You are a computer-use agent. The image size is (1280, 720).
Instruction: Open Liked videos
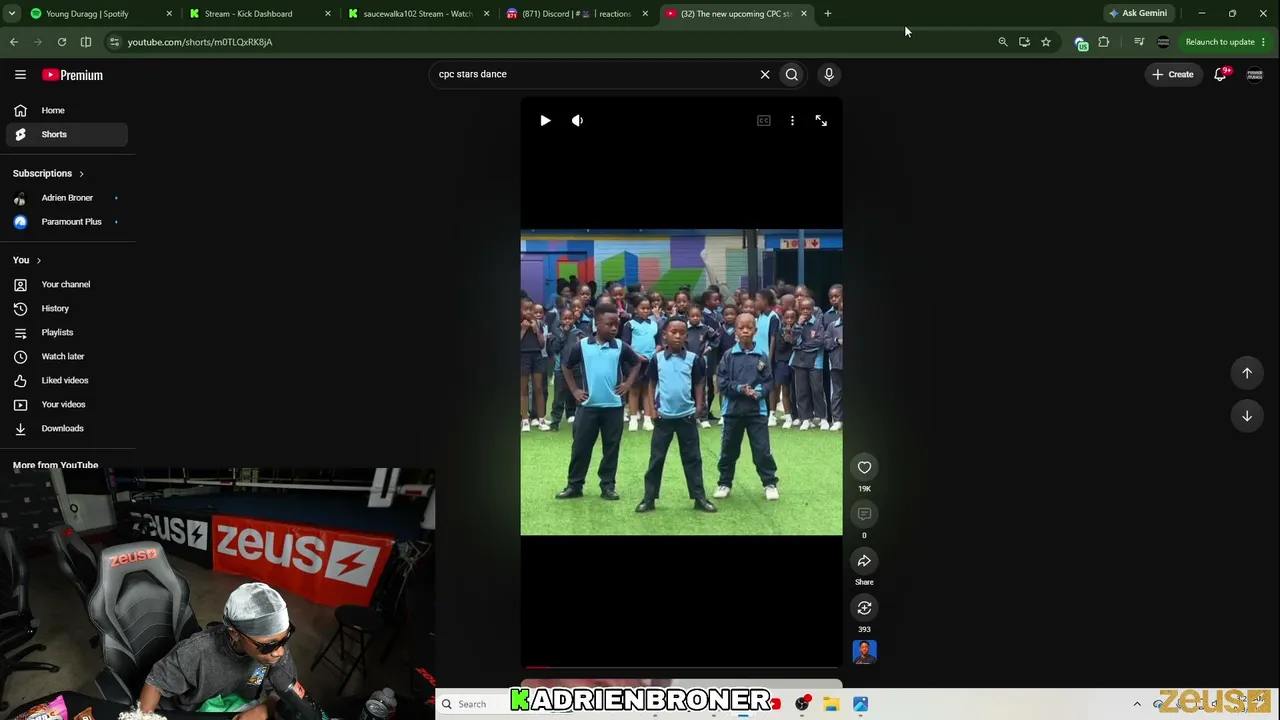point(66,380)
